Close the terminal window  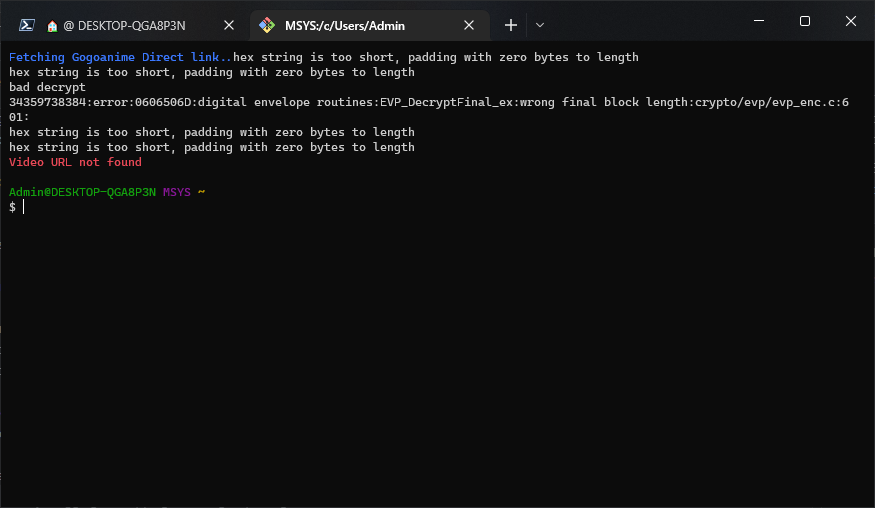850,21
